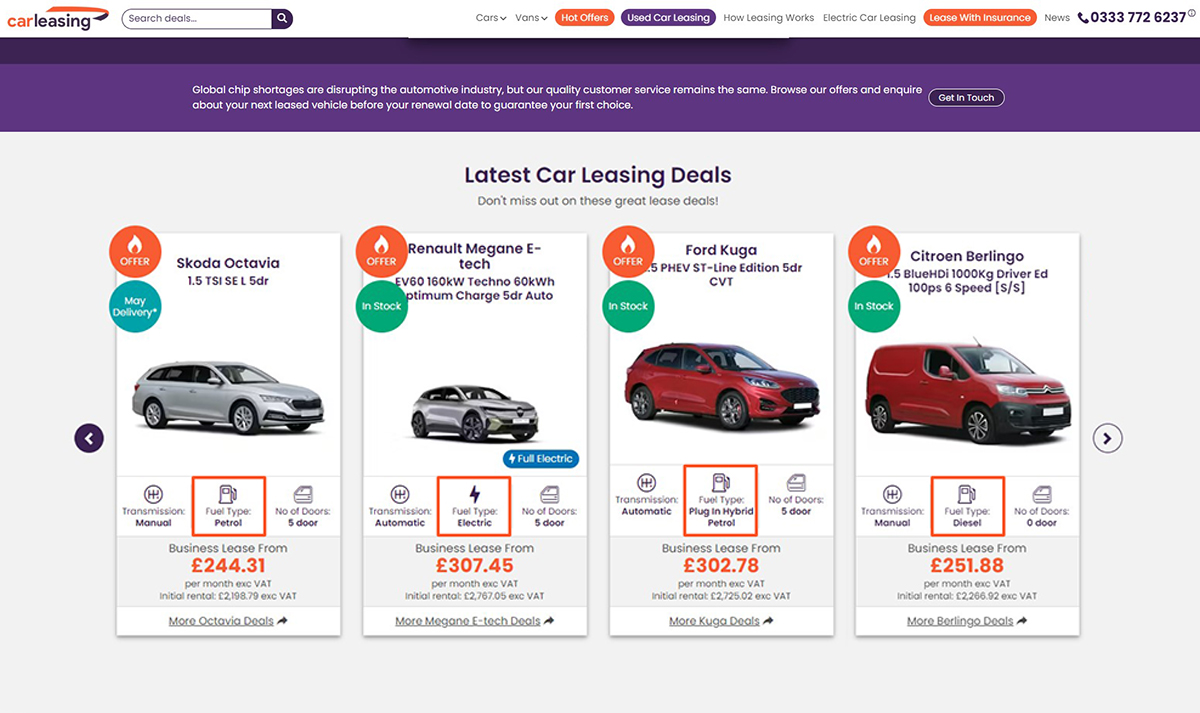Click the phone number 0333 772 6237

point(1138,17)
